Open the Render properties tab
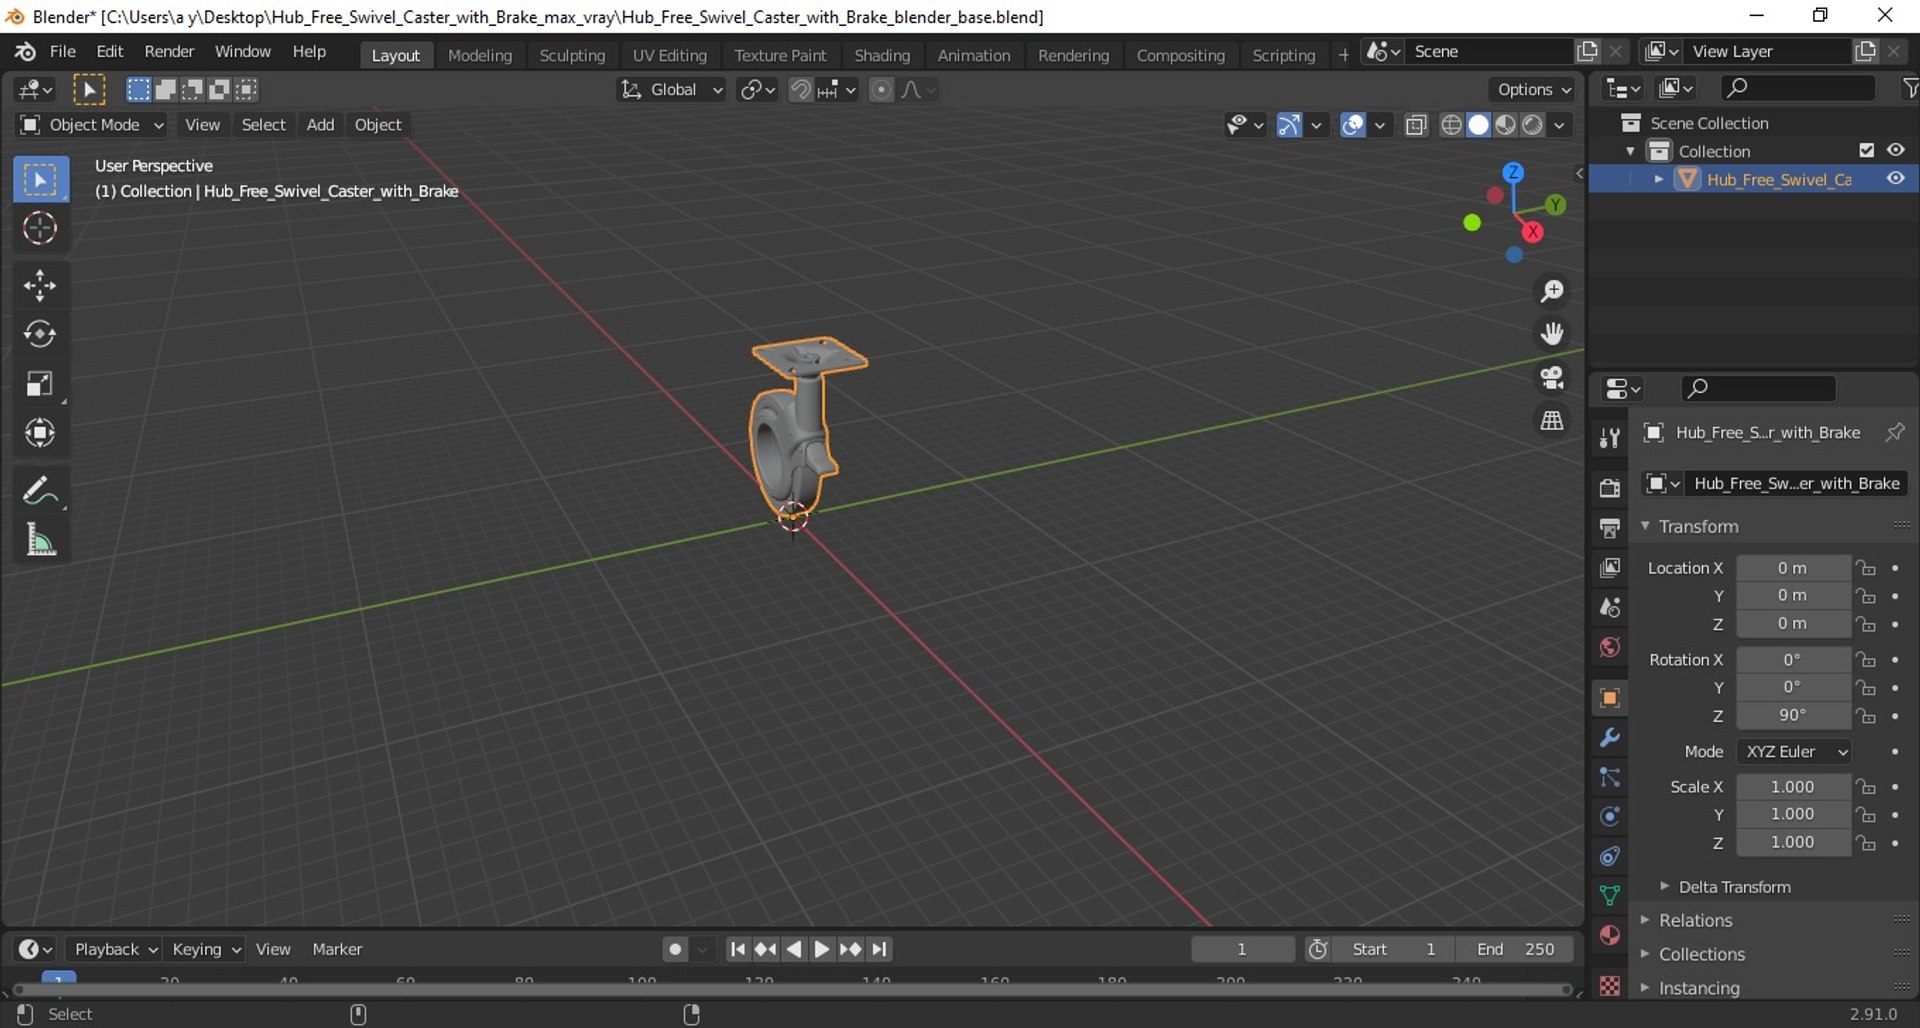This screenshot has height=1028, width=1920. (x=1609, y=487)
